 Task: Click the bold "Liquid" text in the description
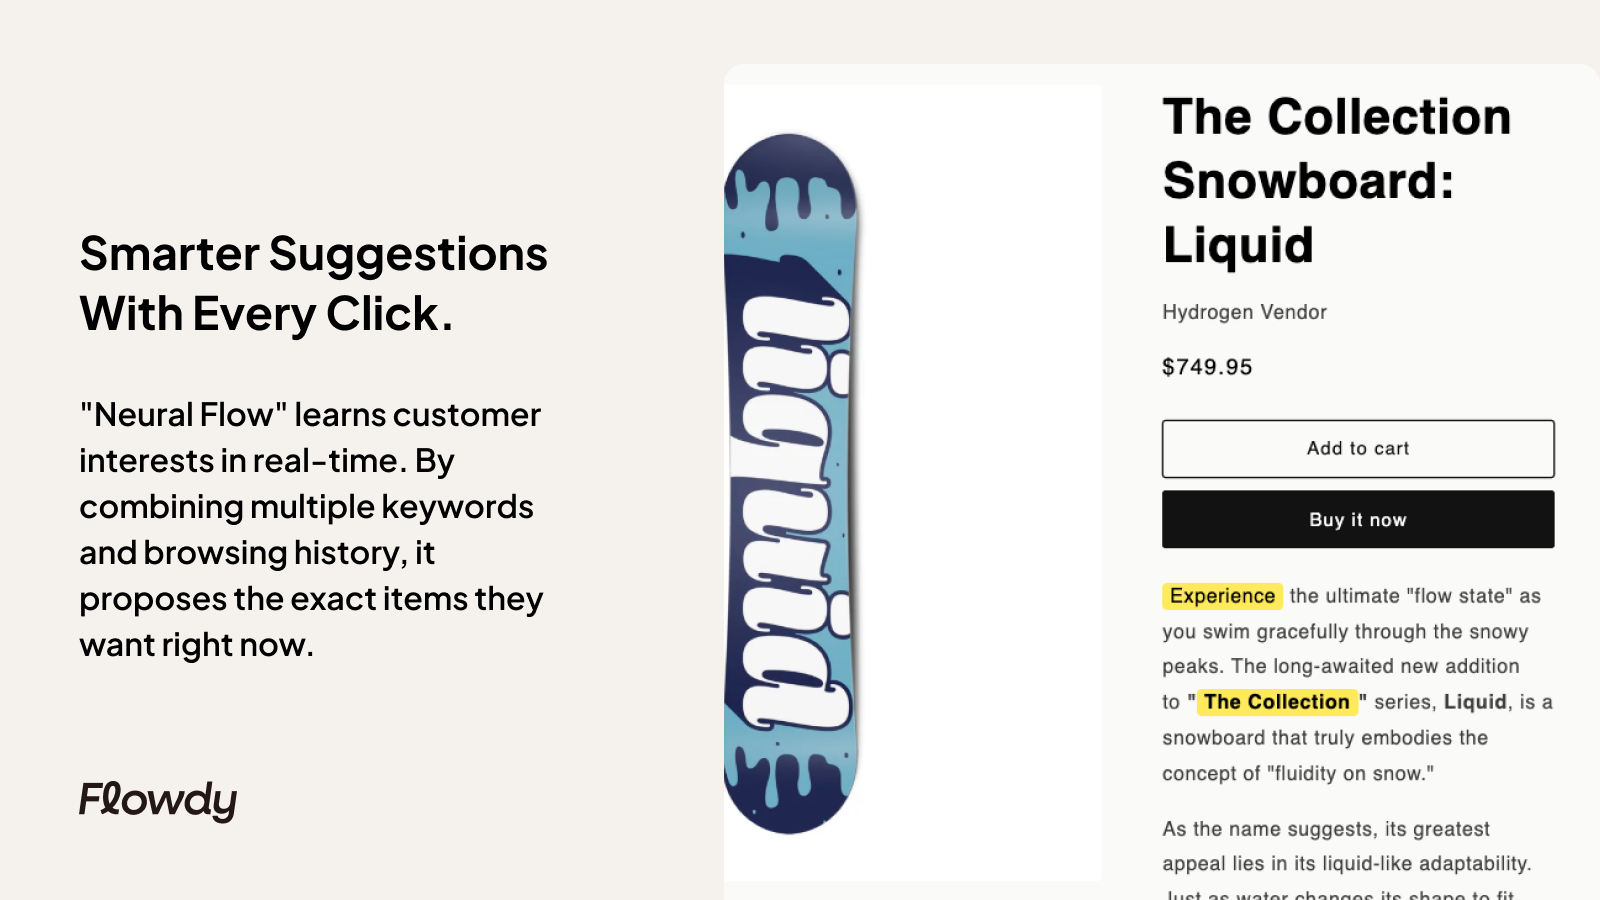coord(1475,701)
